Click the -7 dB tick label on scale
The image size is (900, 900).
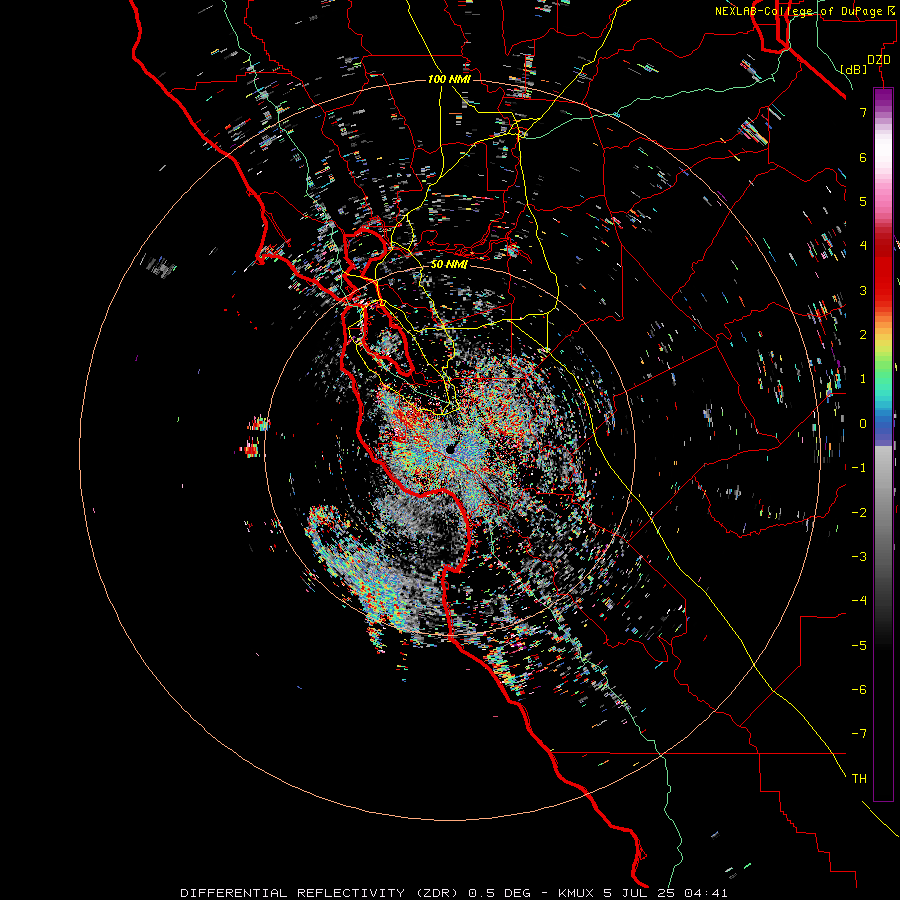point(859,734)
